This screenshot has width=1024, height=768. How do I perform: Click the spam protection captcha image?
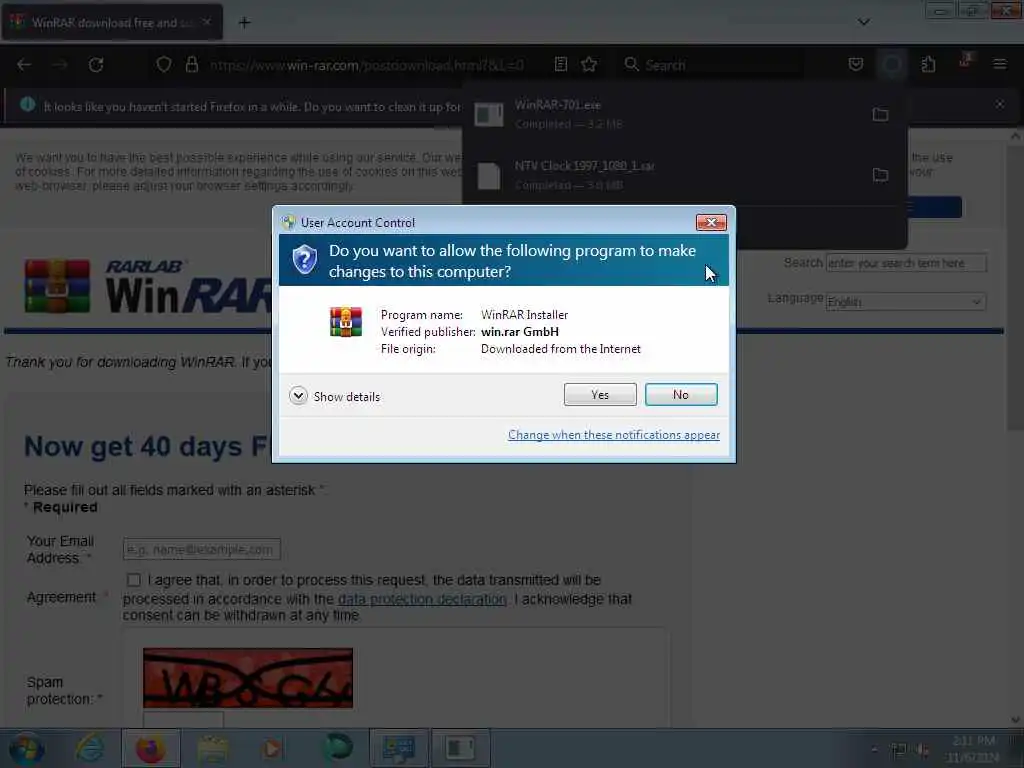coord(248,678)
